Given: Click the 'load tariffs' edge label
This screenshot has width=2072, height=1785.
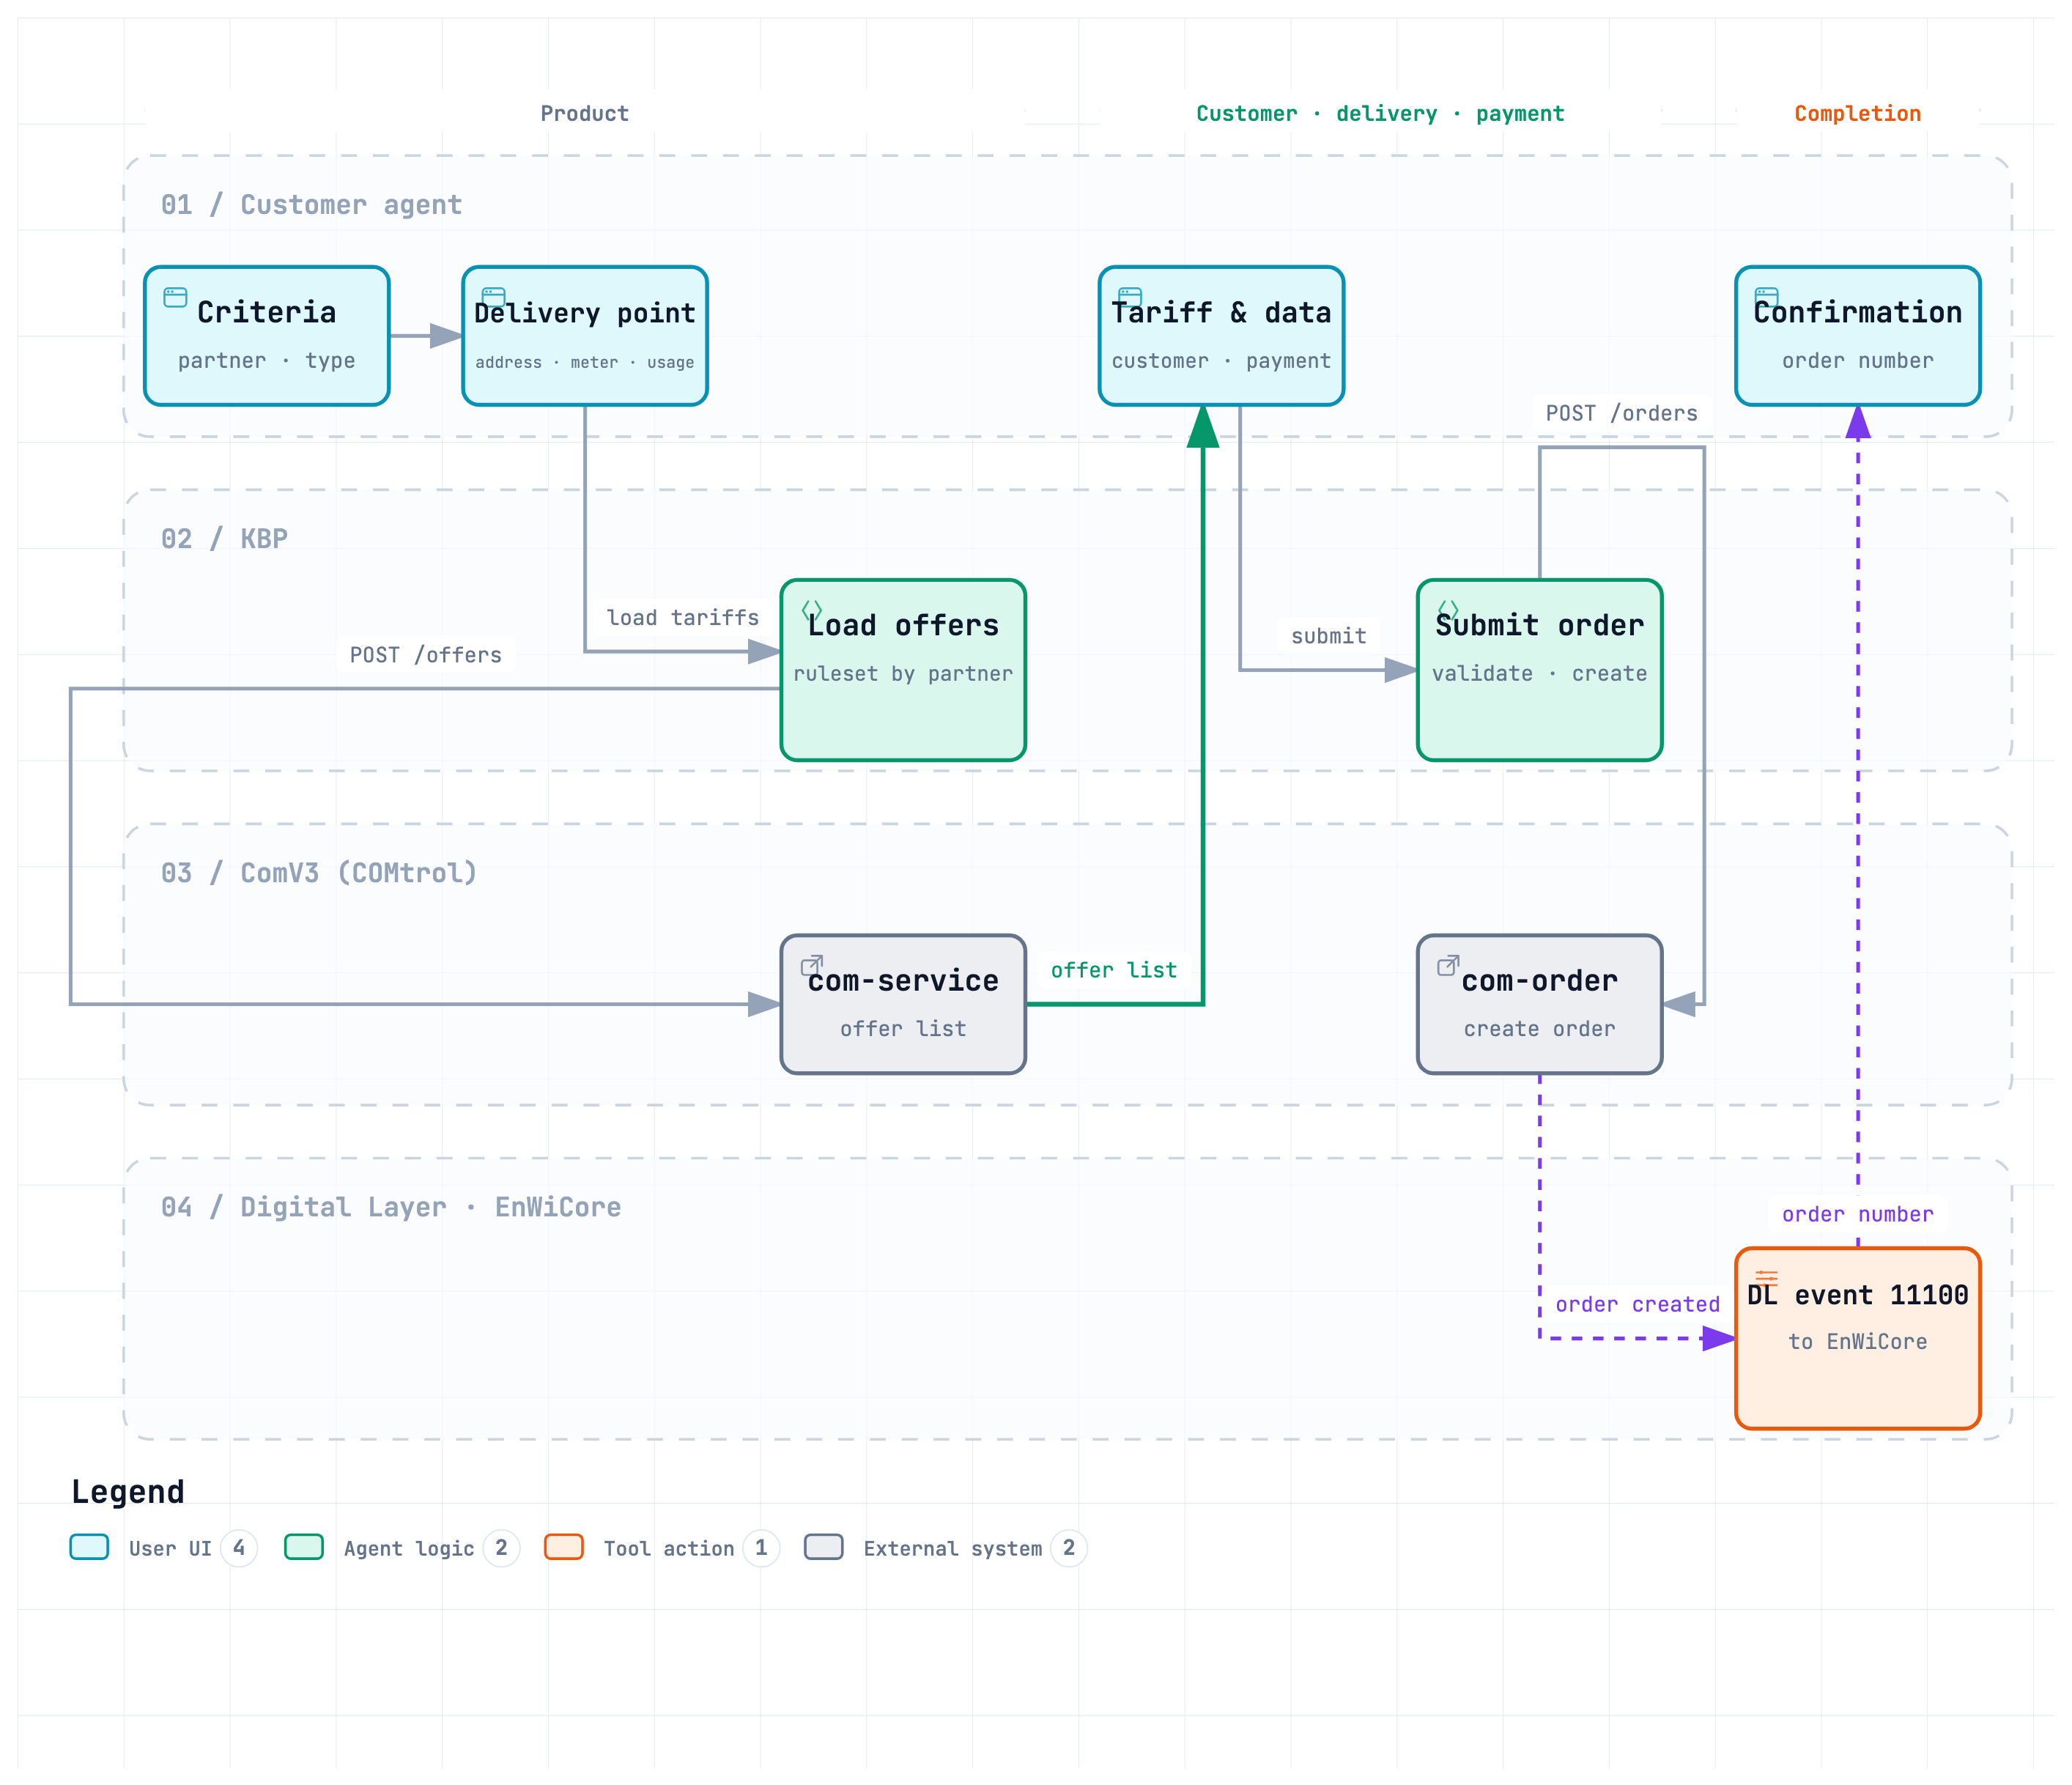Looking at the screenshot, I should [x=683, y=618].
